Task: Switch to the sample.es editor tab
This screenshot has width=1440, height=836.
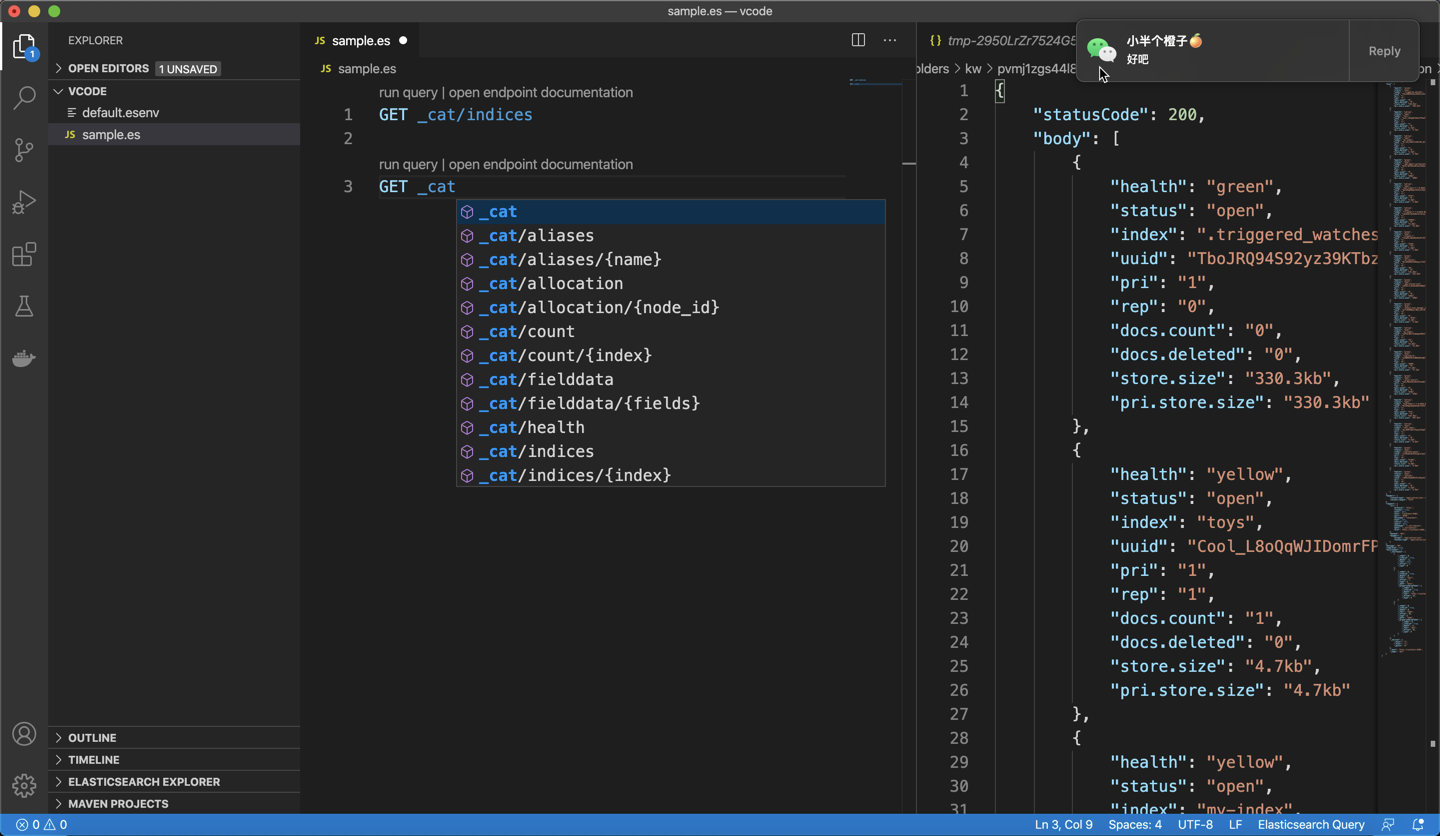Action: tap(362, 40)
